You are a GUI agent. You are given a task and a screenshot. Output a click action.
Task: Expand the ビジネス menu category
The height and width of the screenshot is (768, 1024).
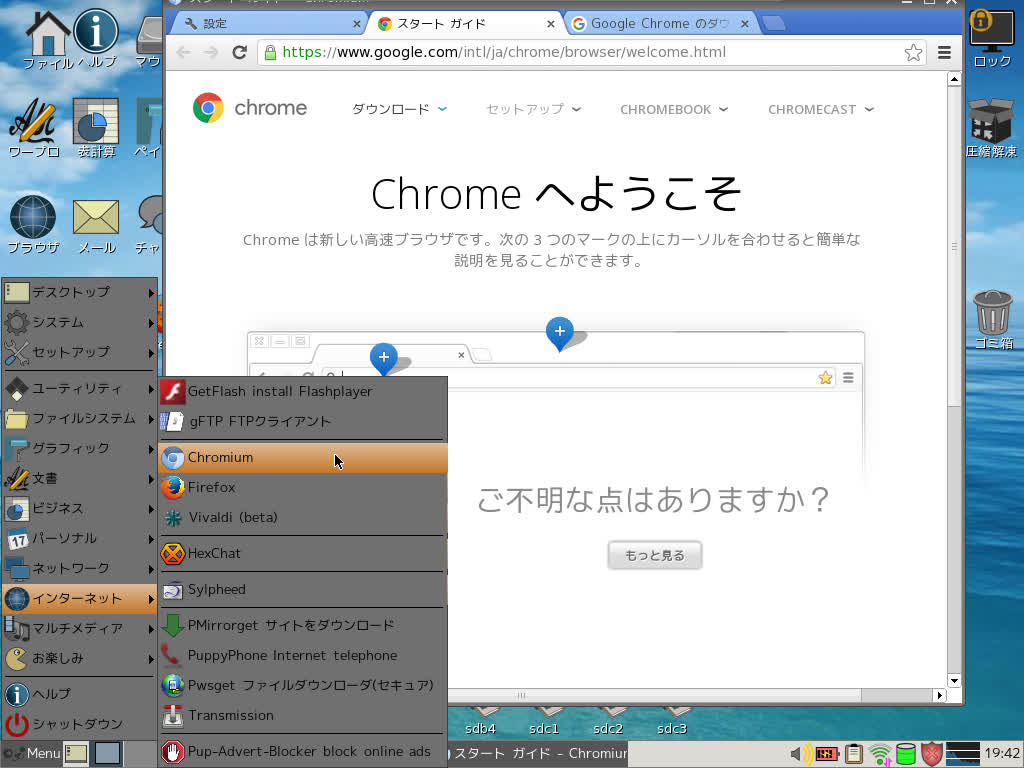[79, 509]
